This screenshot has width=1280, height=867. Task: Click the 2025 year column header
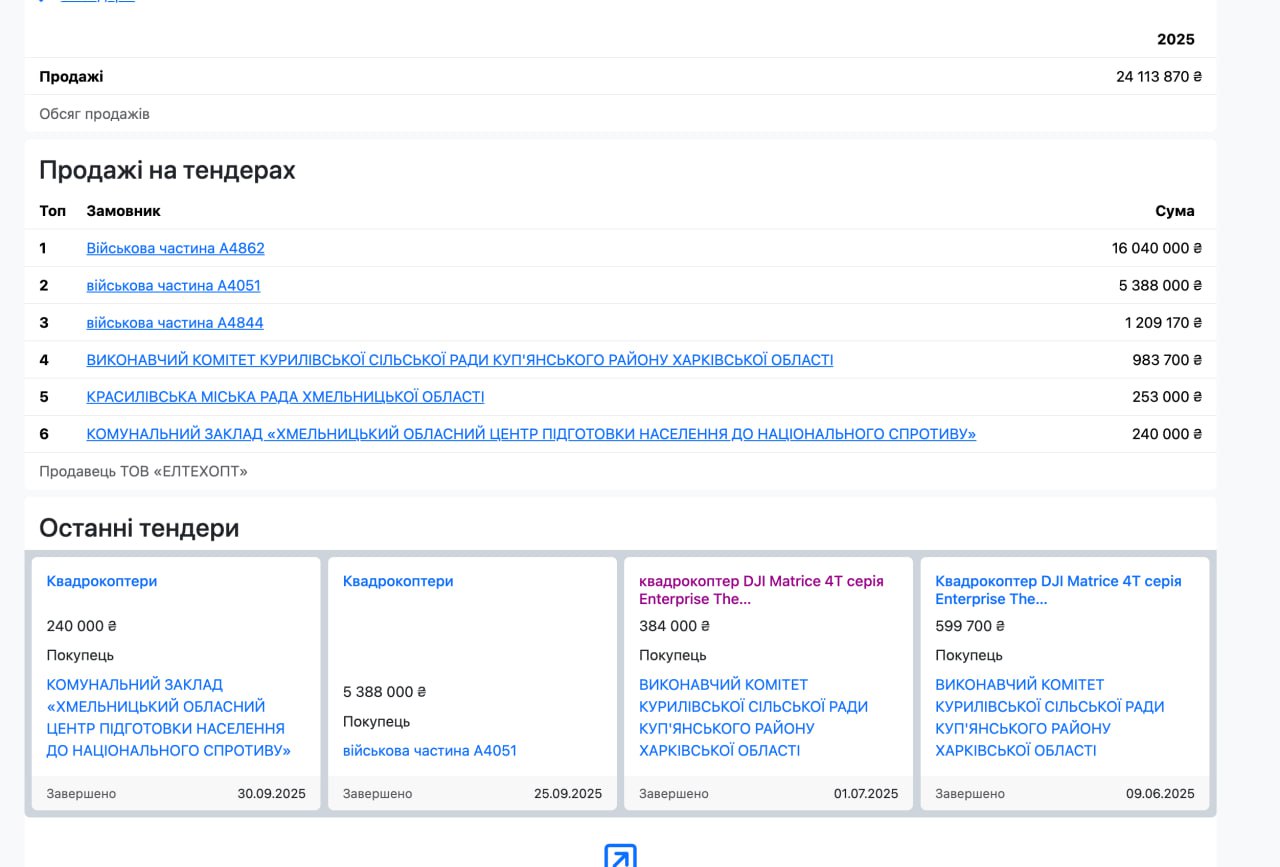[x=1176, y=39]
